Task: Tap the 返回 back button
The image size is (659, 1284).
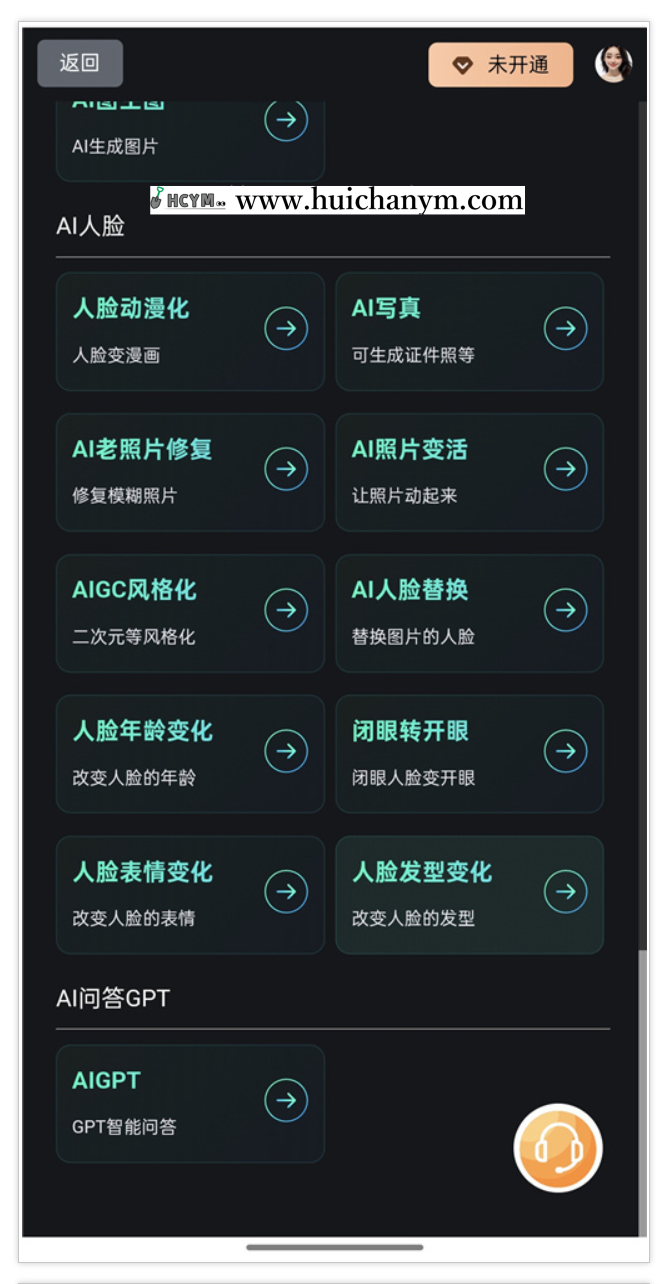Action: coord(80,62)
